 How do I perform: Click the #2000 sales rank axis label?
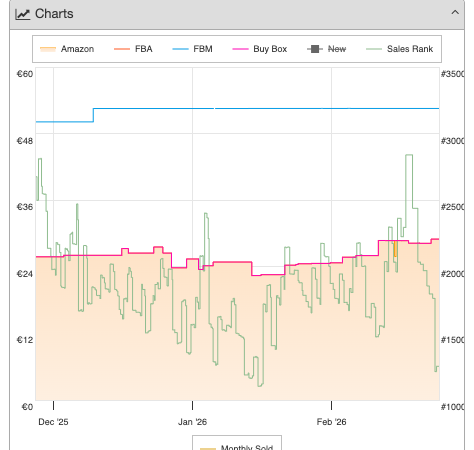tap(452, 274)
